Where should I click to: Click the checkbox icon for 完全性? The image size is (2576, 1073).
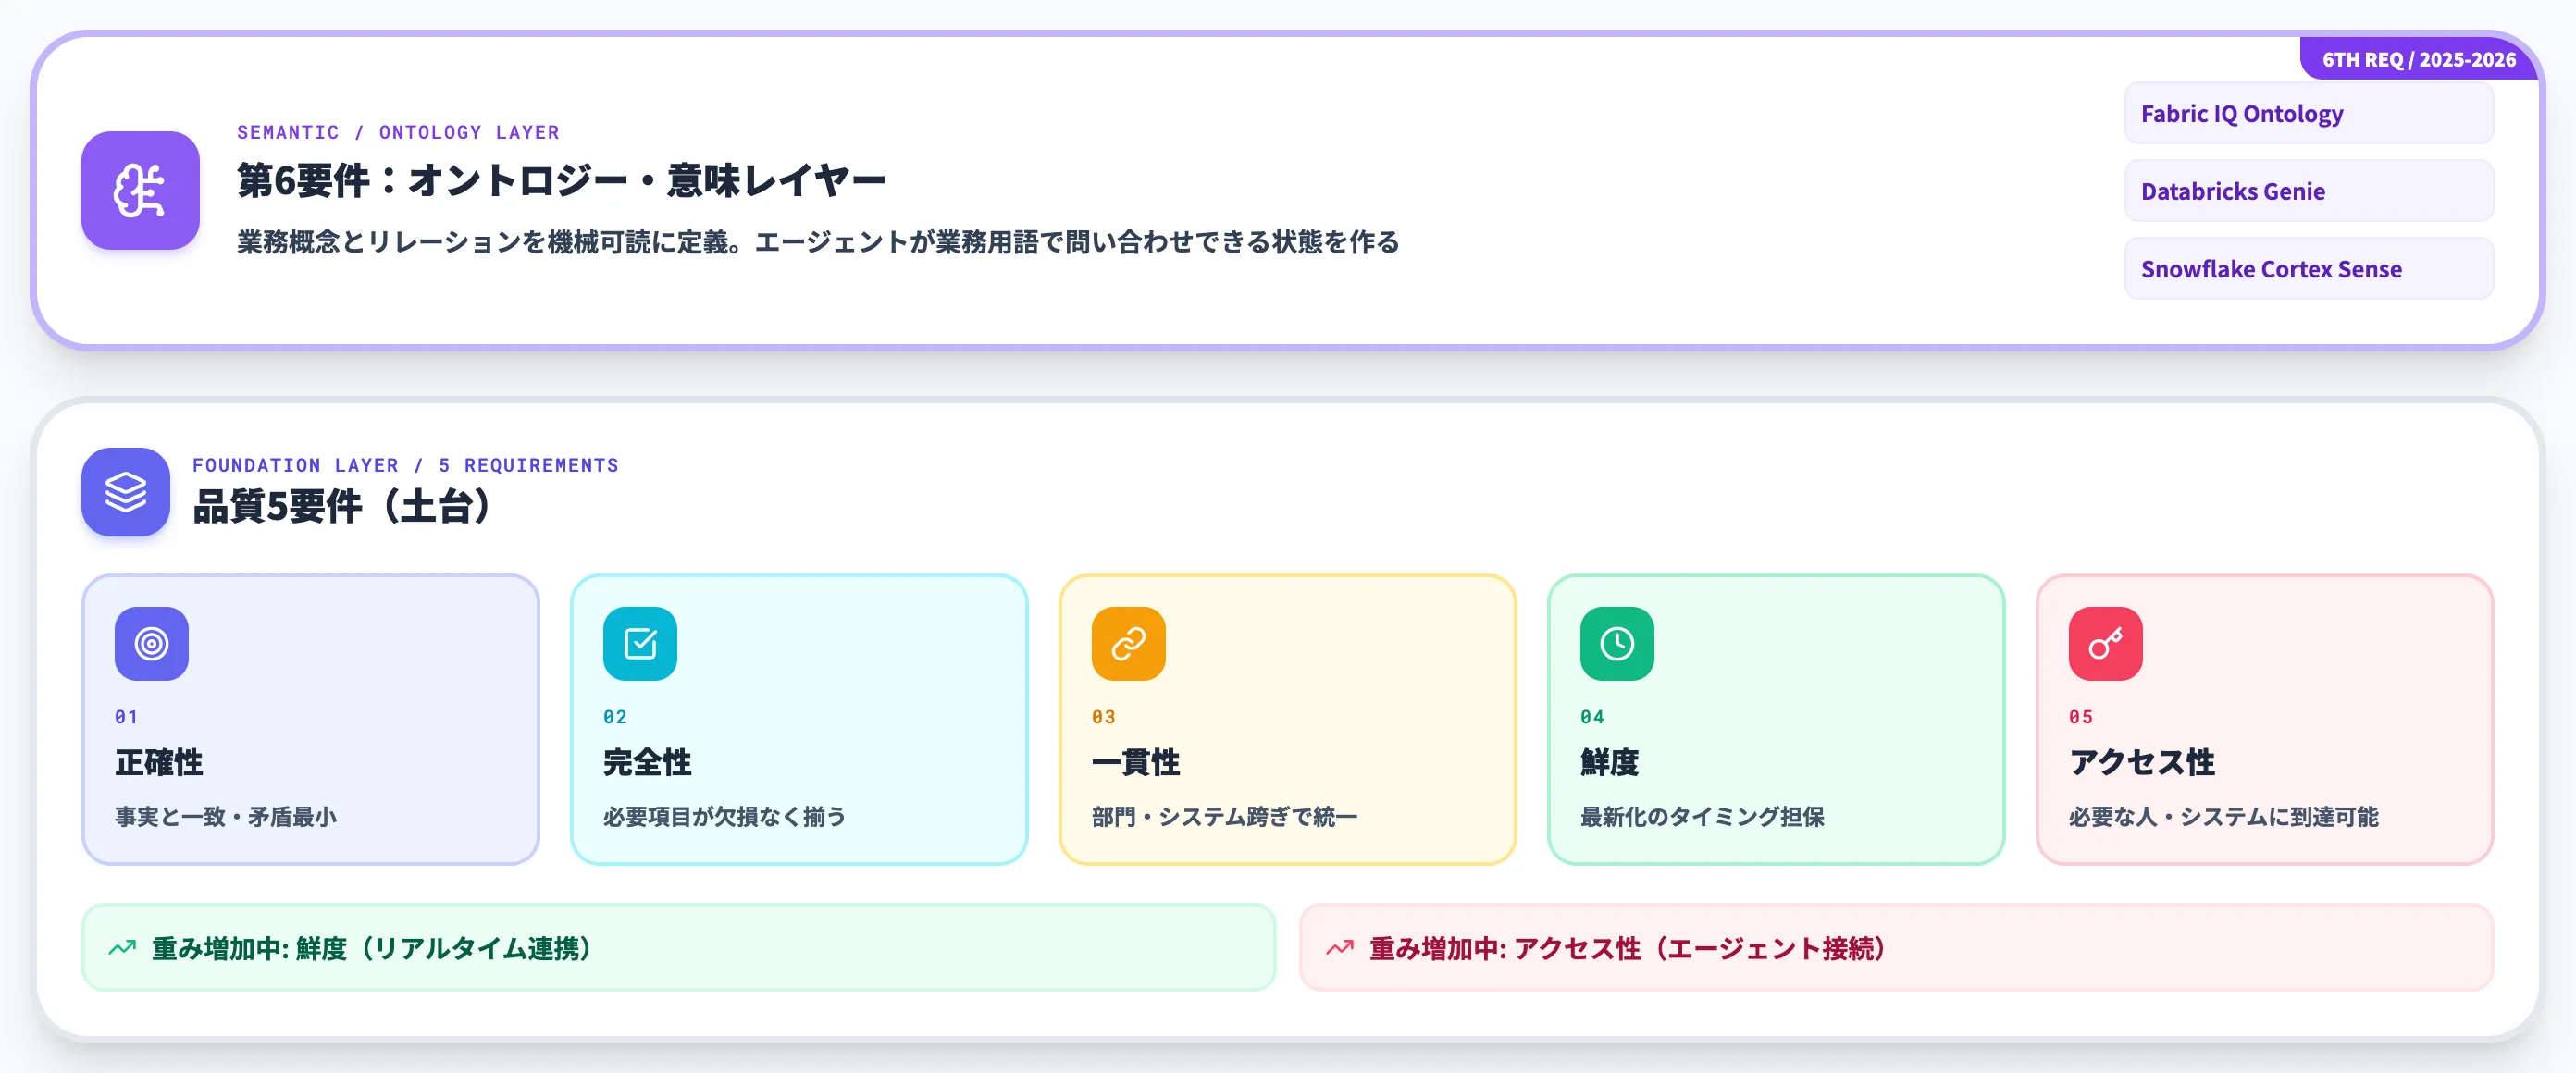click(x=640, y=643)
